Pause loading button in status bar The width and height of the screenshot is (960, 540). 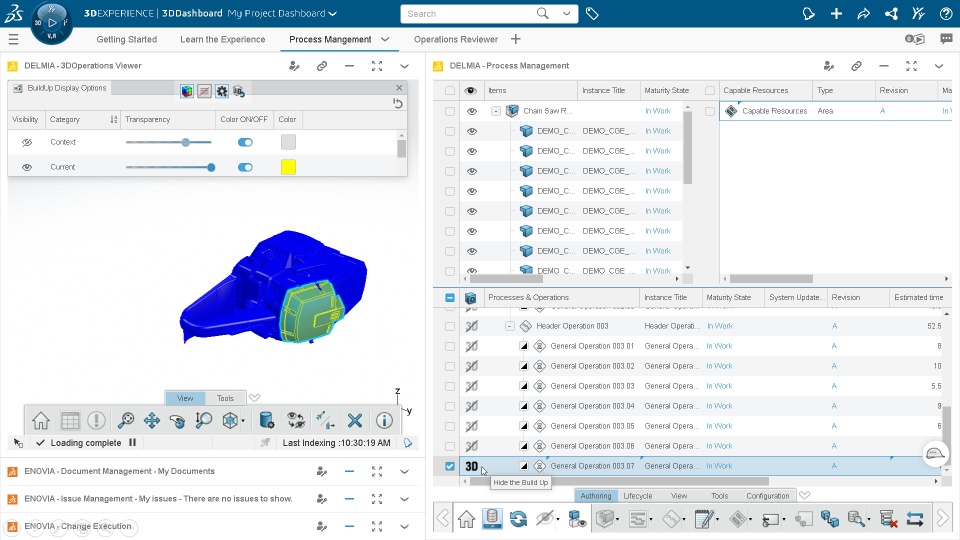tap(132, 443)
